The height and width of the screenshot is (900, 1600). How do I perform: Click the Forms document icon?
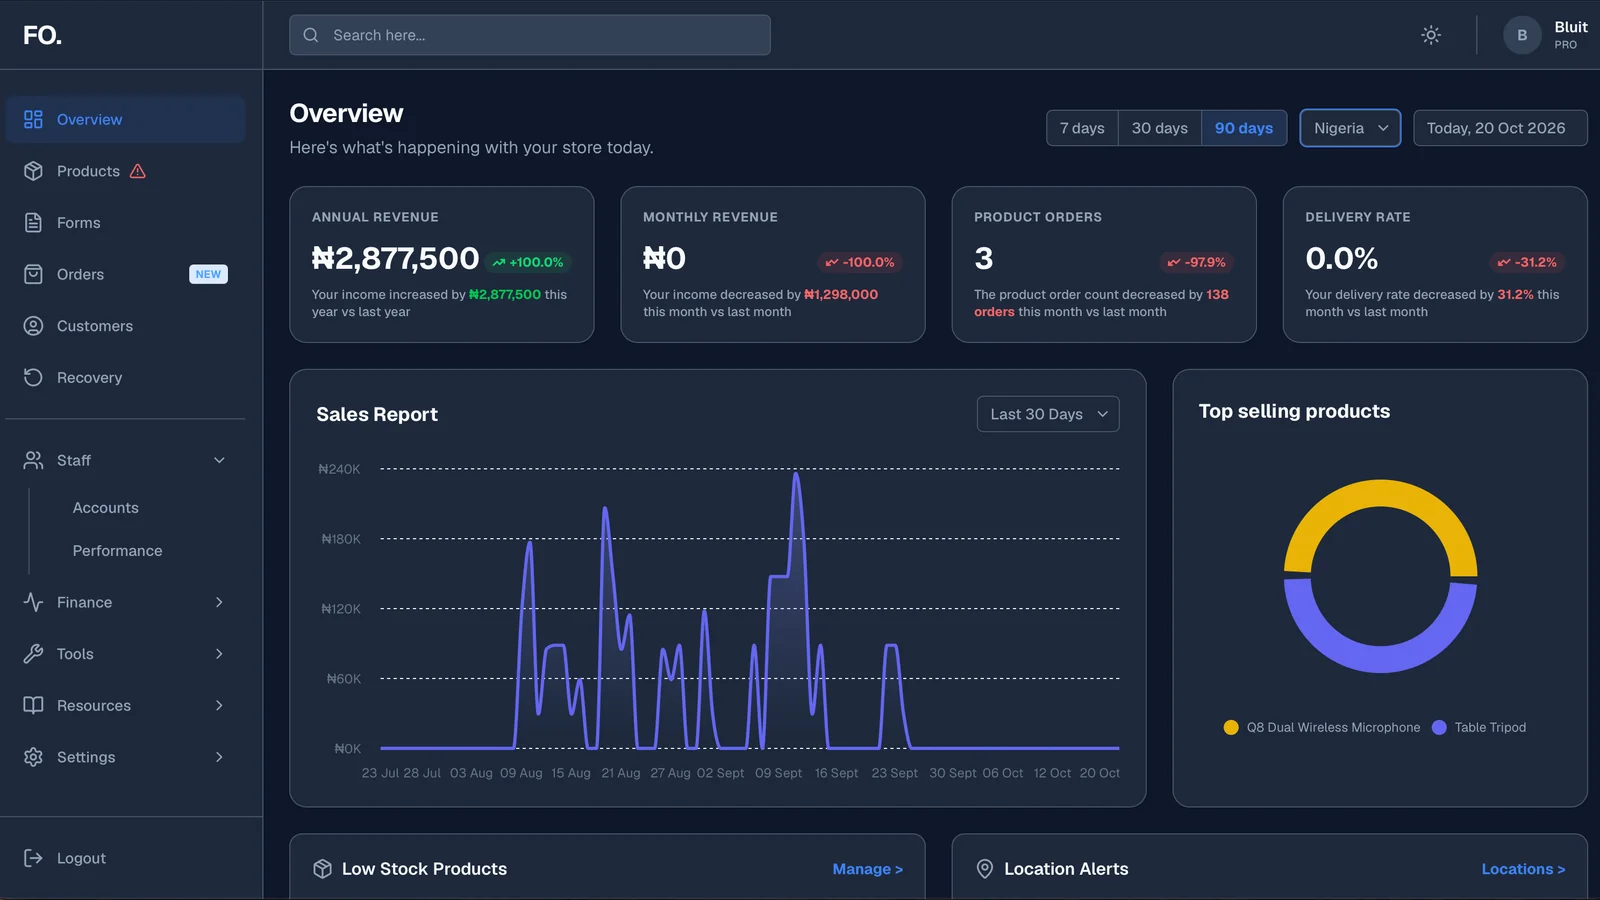tap(33, 223)
